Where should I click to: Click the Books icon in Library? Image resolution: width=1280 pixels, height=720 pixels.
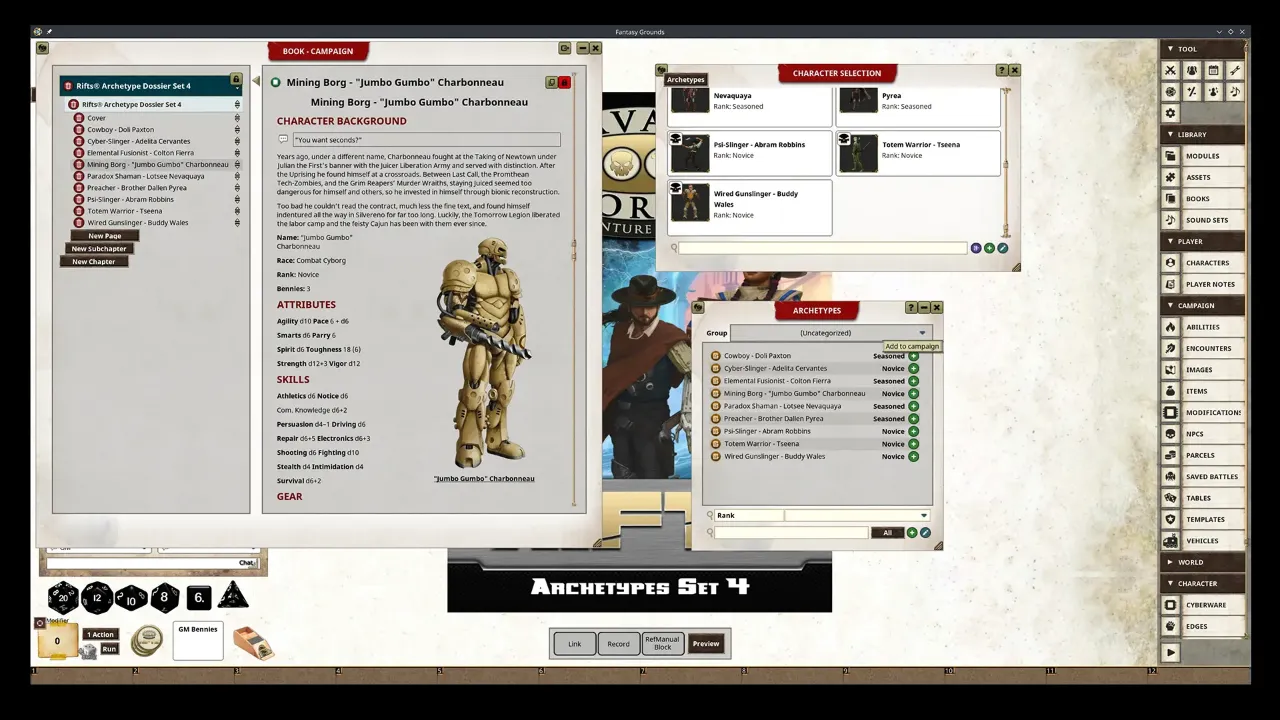1170,199
